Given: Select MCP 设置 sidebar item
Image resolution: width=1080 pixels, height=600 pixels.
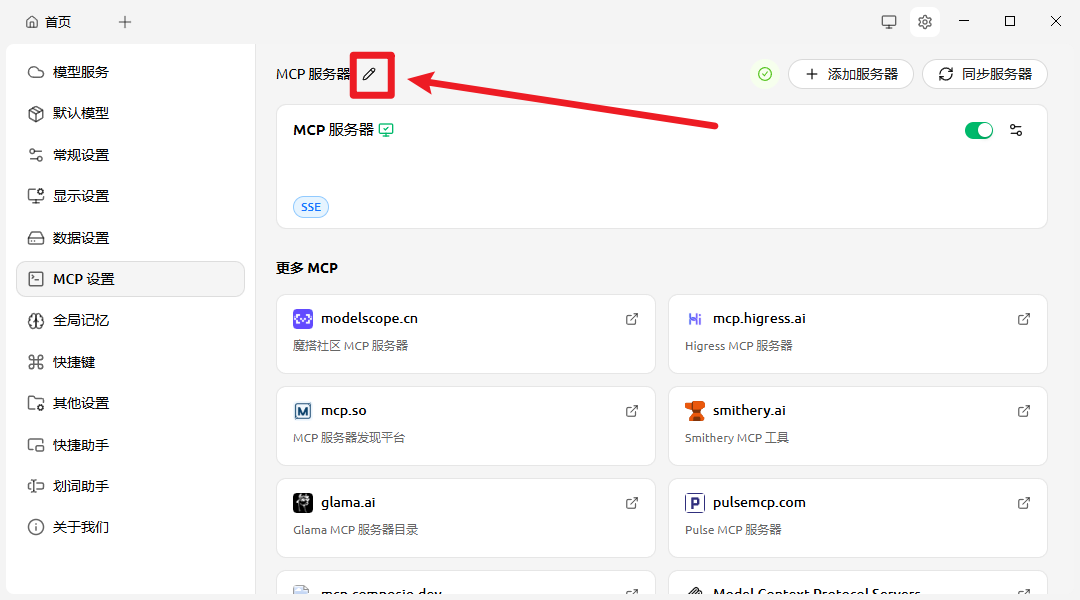Looking at the screenshot, I should coord(131,279).
